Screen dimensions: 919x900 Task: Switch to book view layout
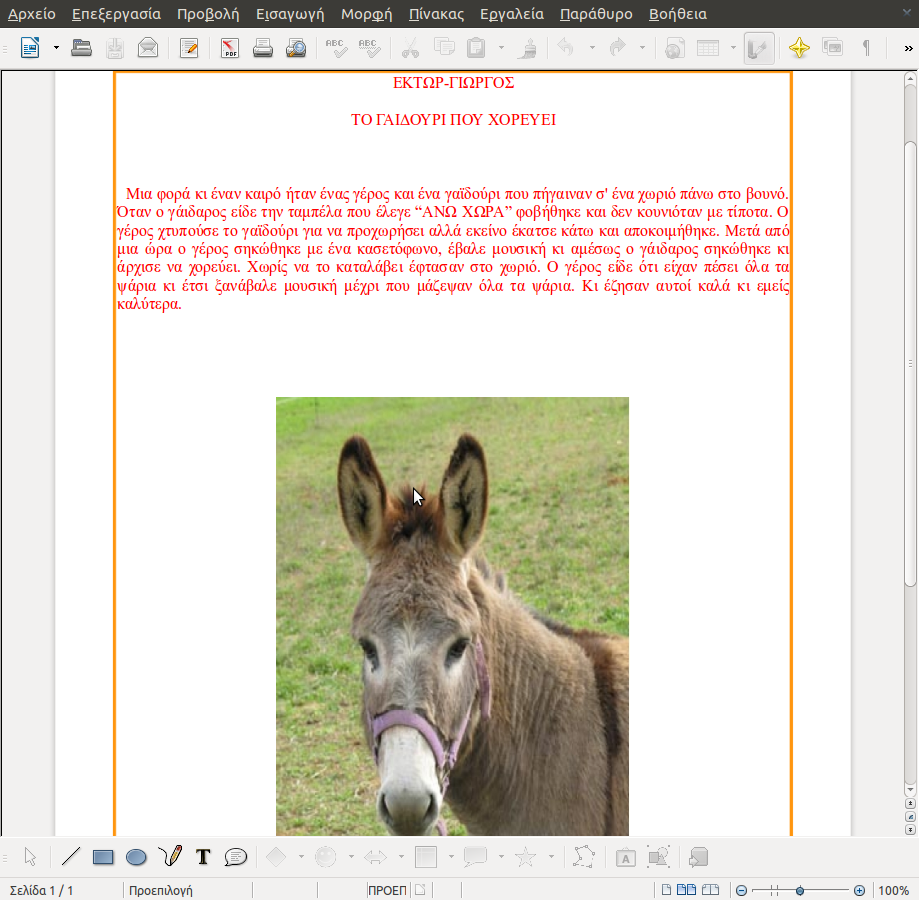click(x=710, y=891)
